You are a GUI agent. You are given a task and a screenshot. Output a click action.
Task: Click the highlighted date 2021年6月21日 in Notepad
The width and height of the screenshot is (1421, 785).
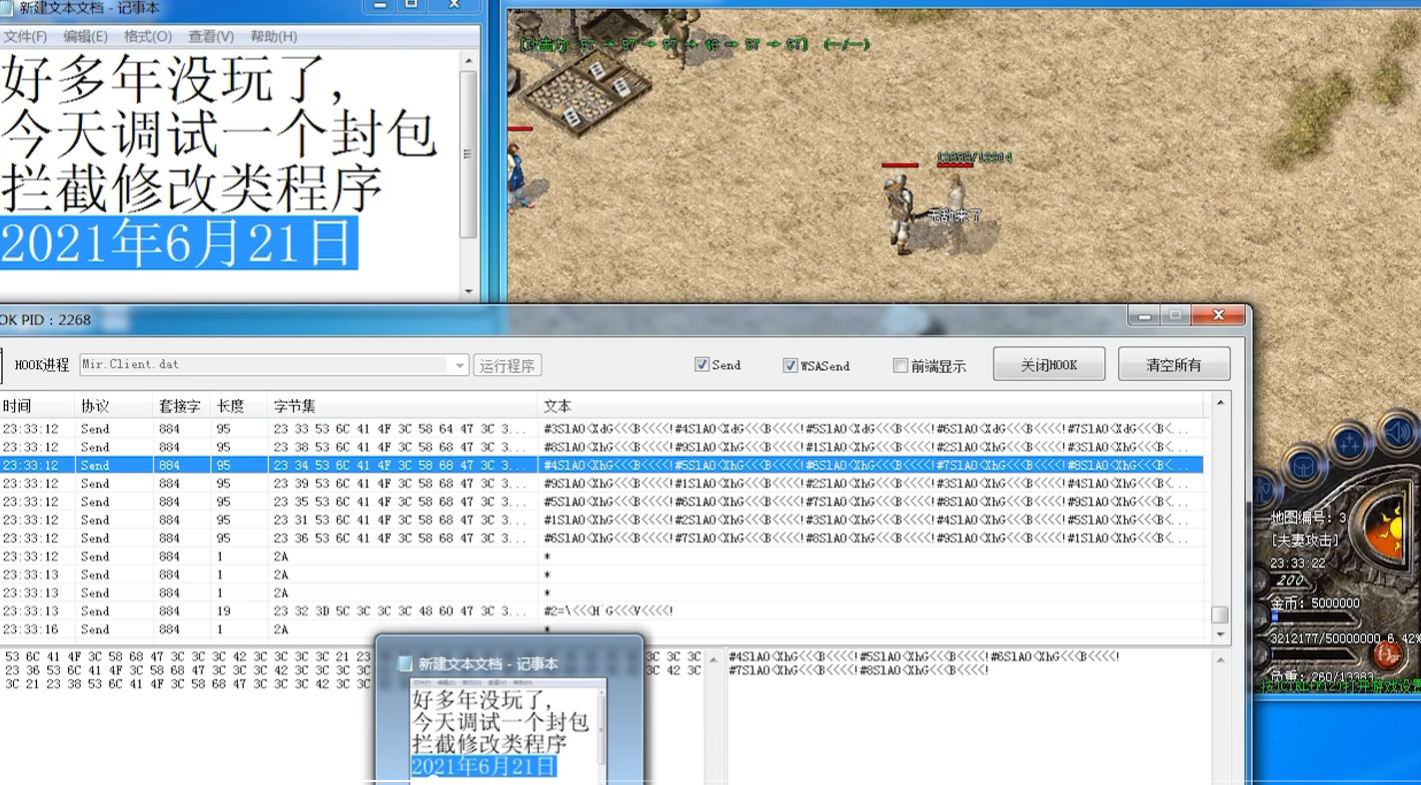point(178,243)
